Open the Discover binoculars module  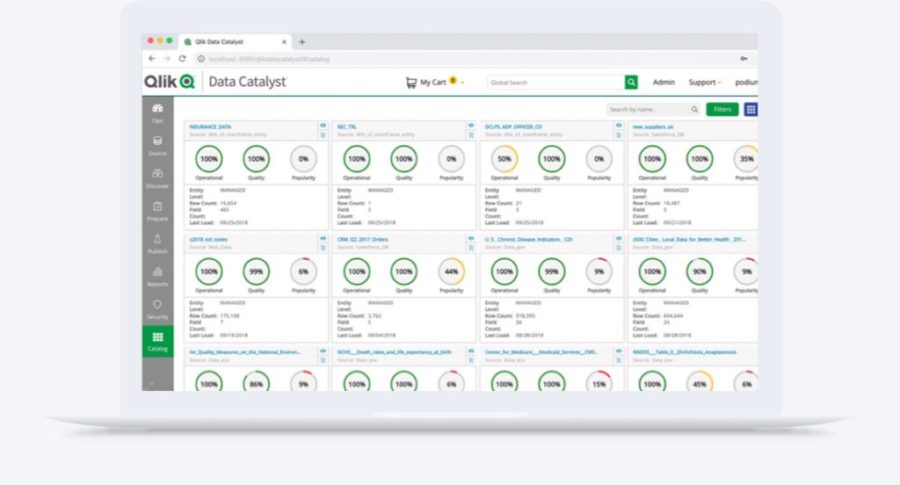(157, 178)
